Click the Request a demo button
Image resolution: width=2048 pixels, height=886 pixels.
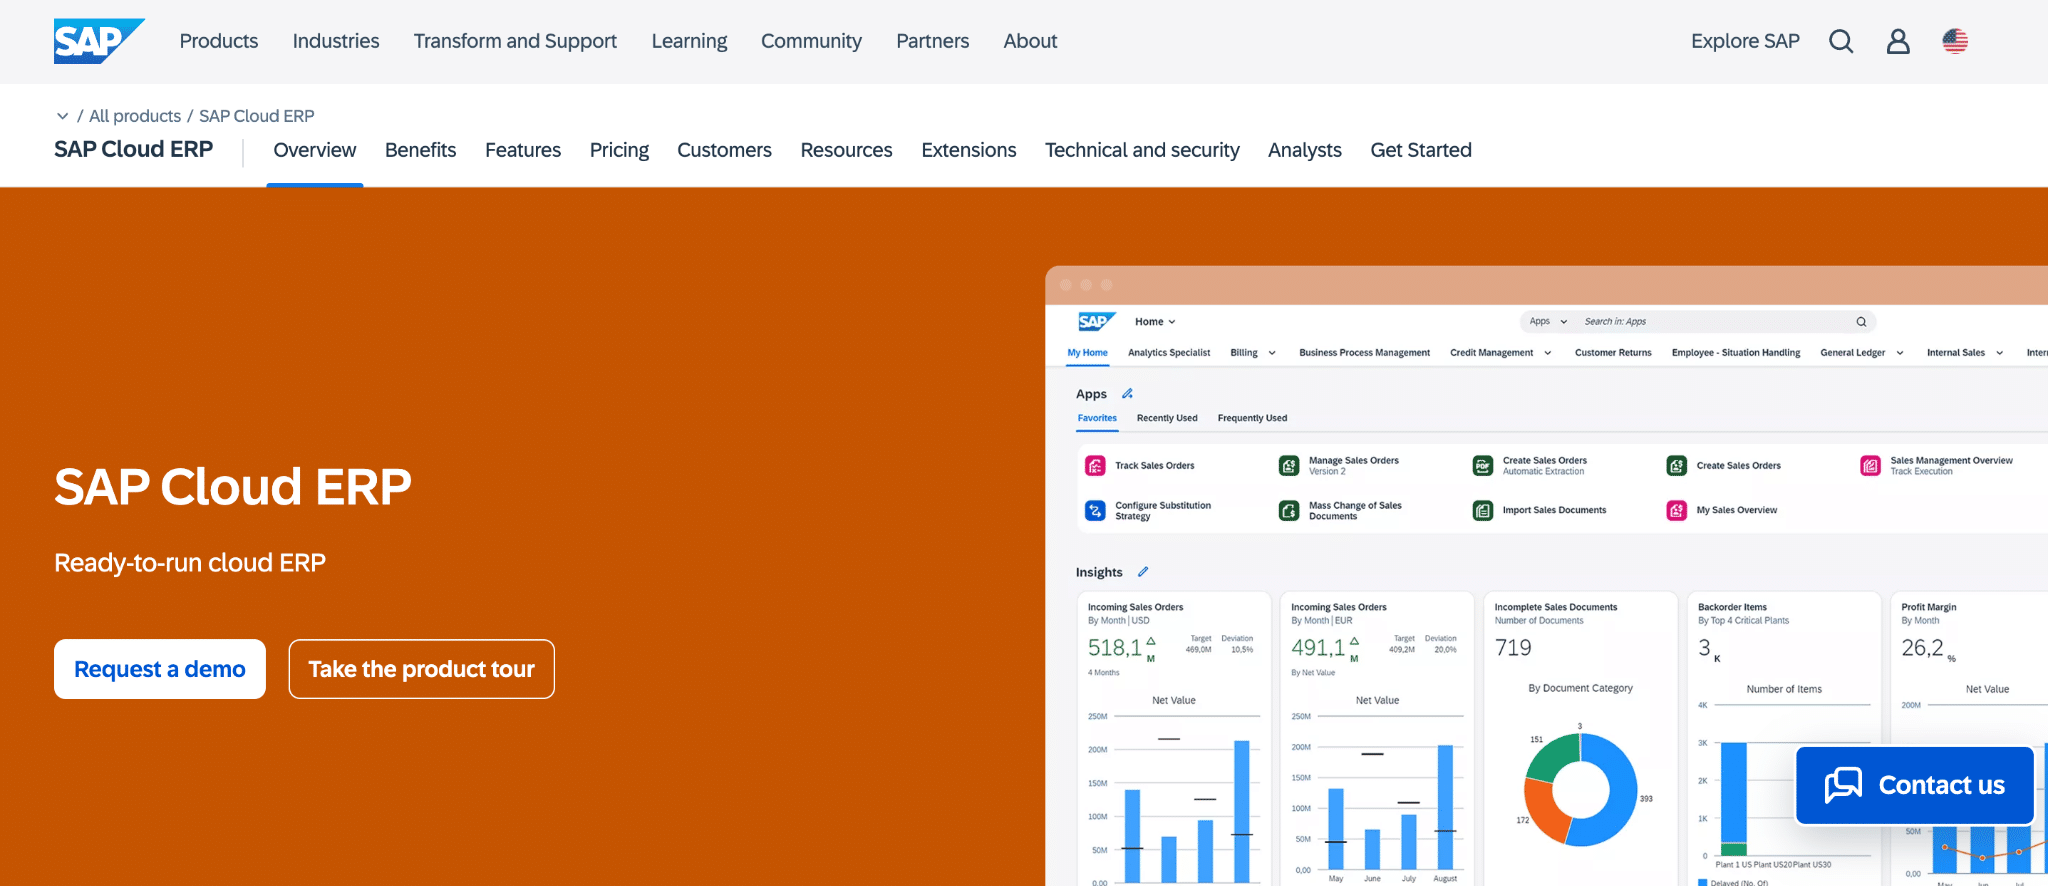point(160,669)
